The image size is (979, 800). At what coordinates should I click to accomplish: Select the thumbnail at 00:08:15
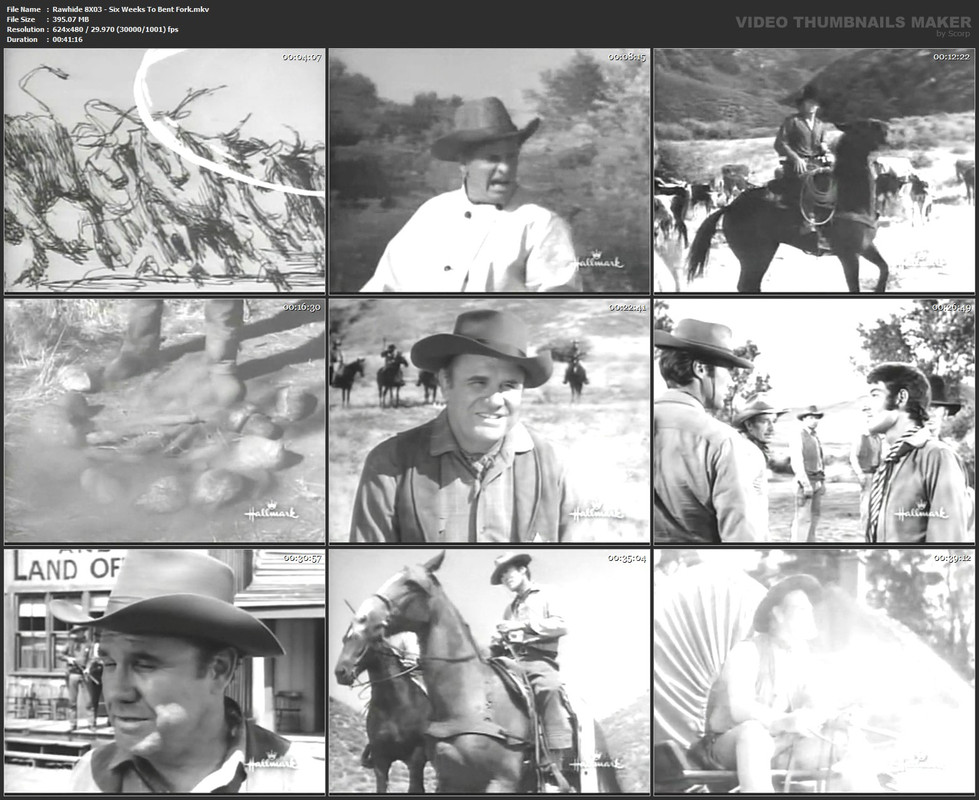pyautogui.click(x=490, y=170)
